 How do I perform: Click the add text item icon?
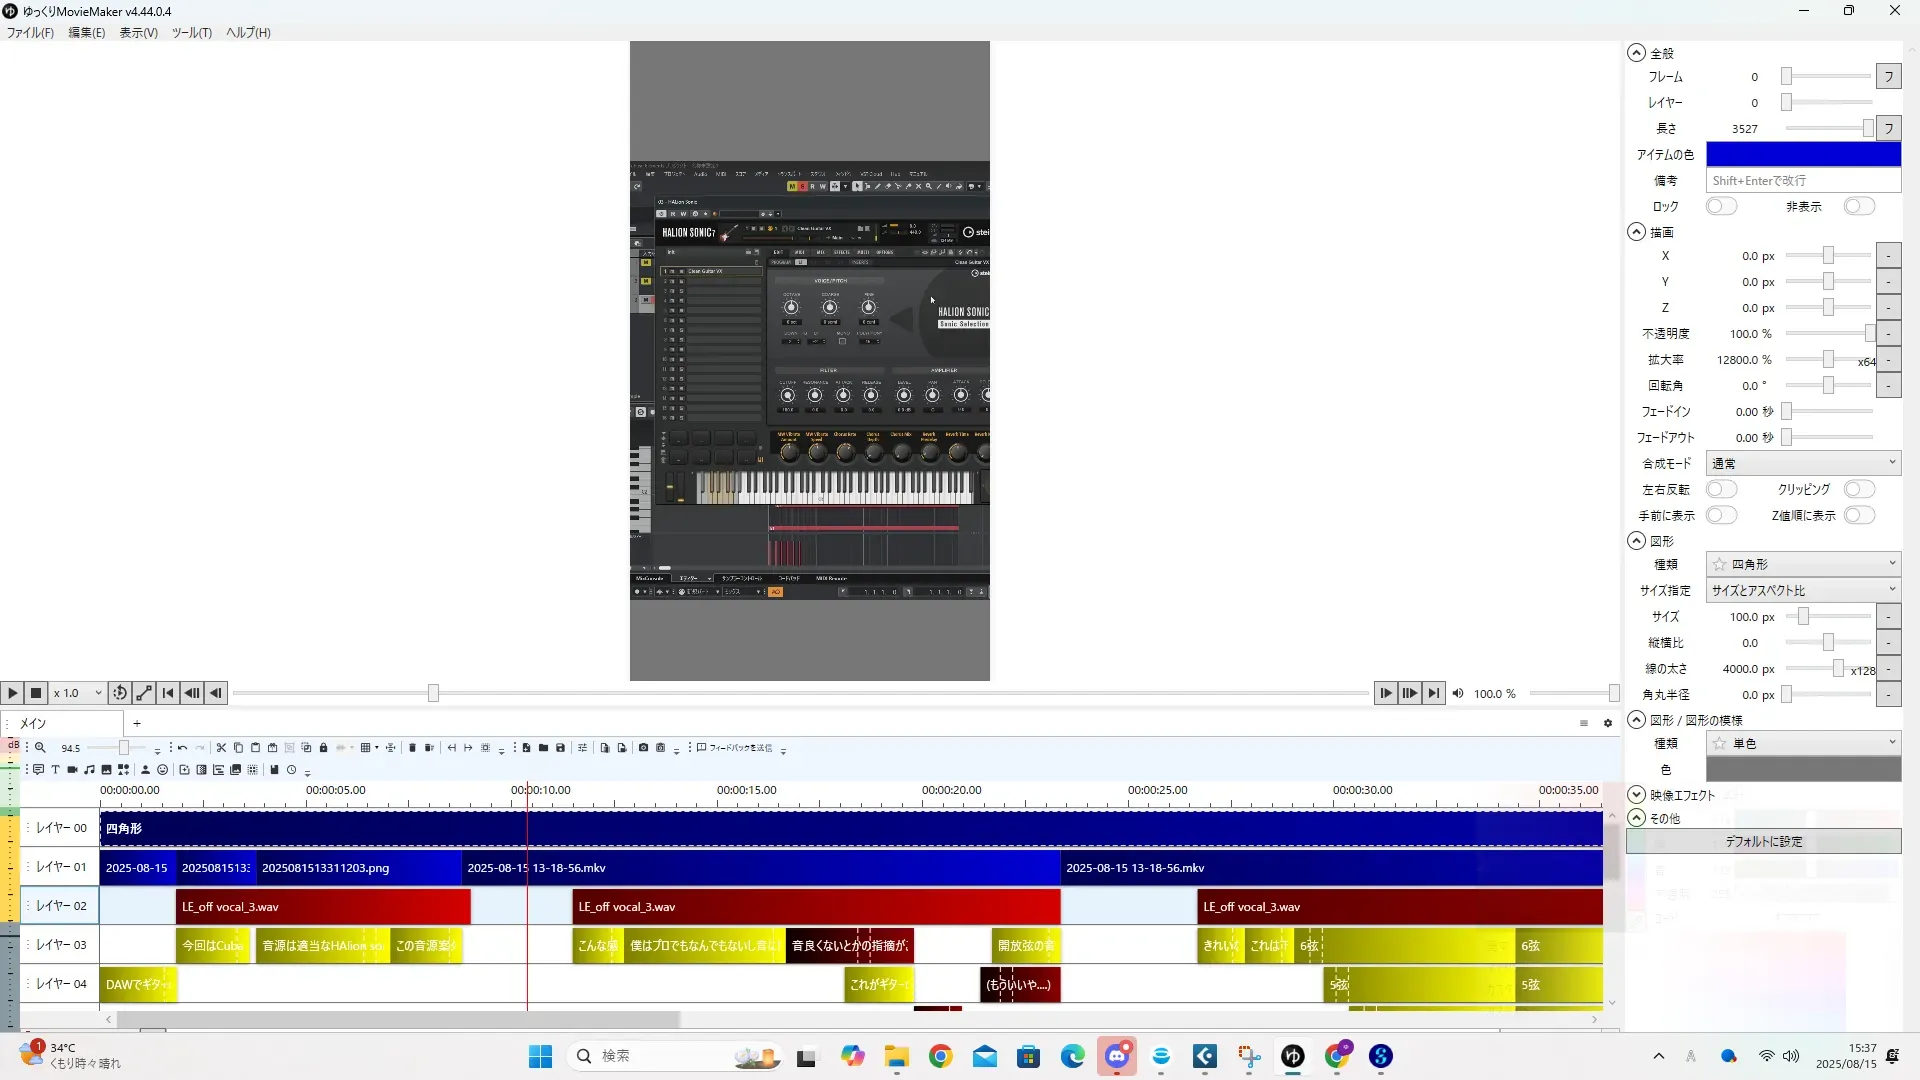[x=55, y=770]
